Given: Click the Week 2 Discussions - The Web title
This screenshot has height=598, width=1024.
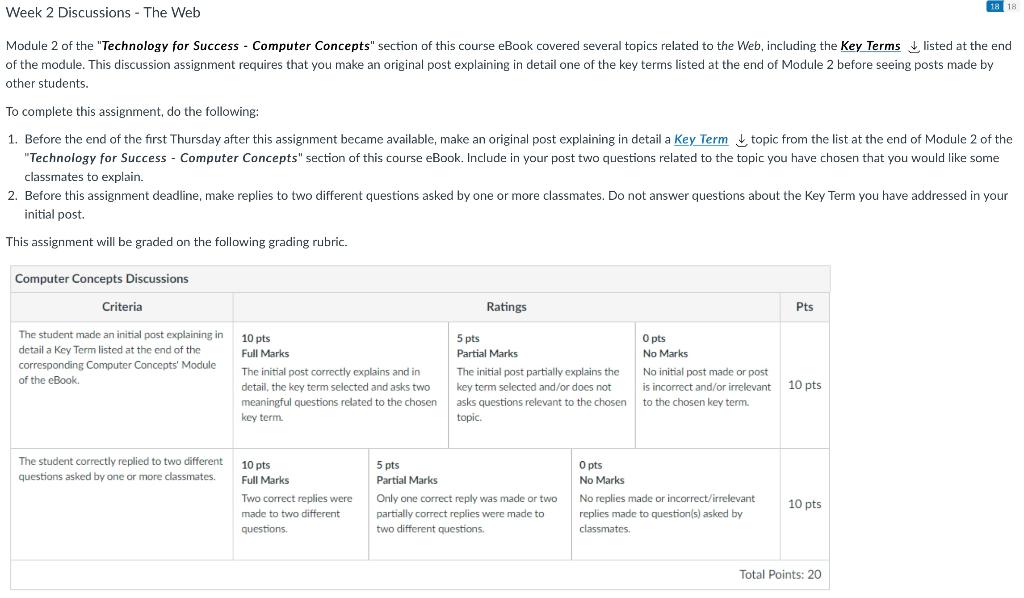Looking at the screenshot, I should tap(103, 13).
